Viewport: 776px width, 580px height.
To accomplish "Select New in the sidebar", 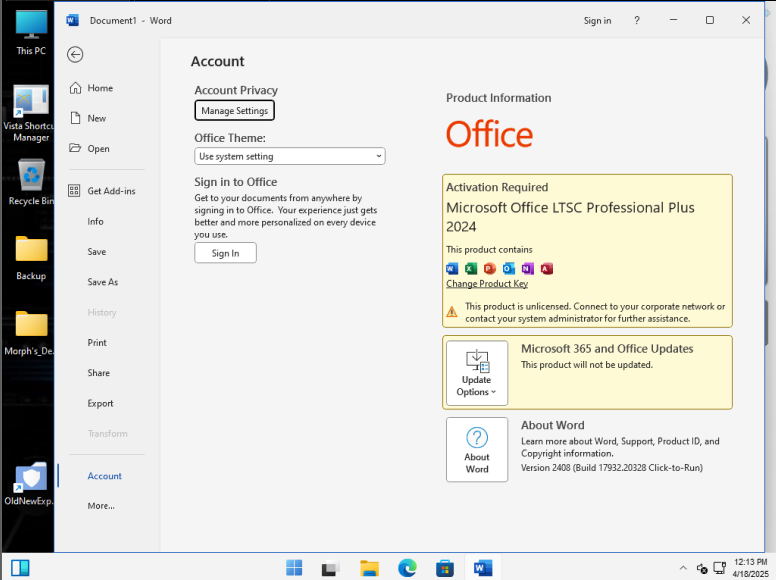I will [x=97, y=118].
